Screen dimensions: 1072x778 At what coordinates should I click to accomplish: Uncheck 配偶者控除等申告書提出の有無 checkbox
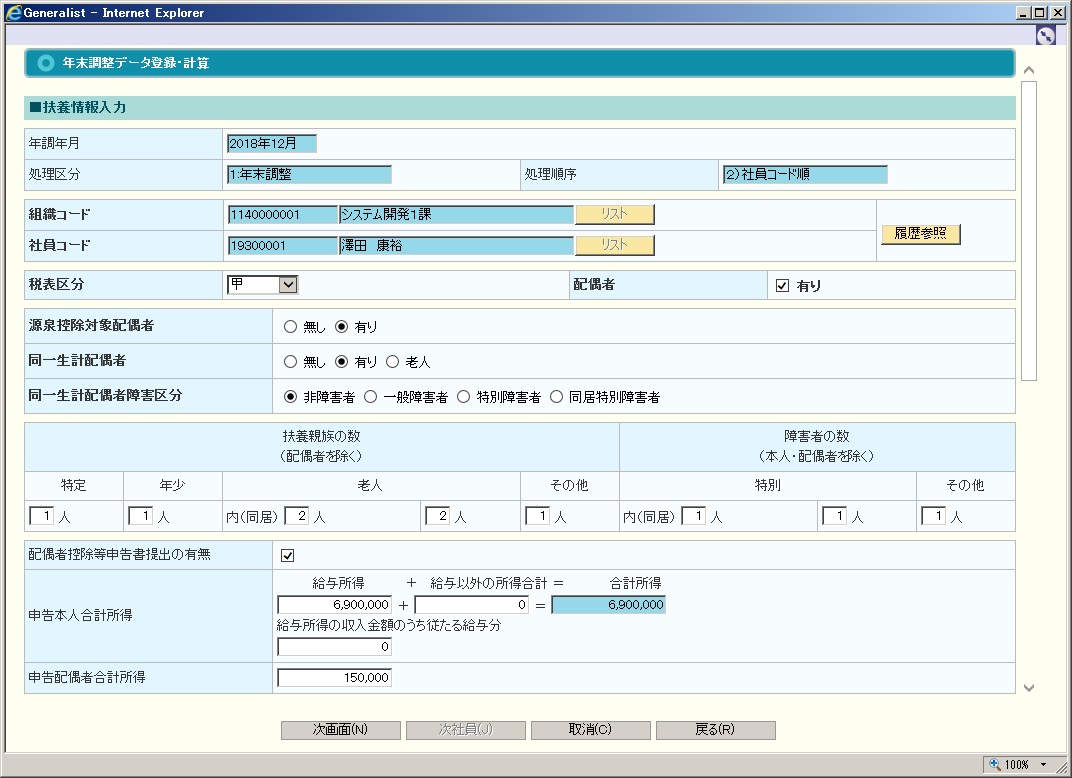(288, 556)
